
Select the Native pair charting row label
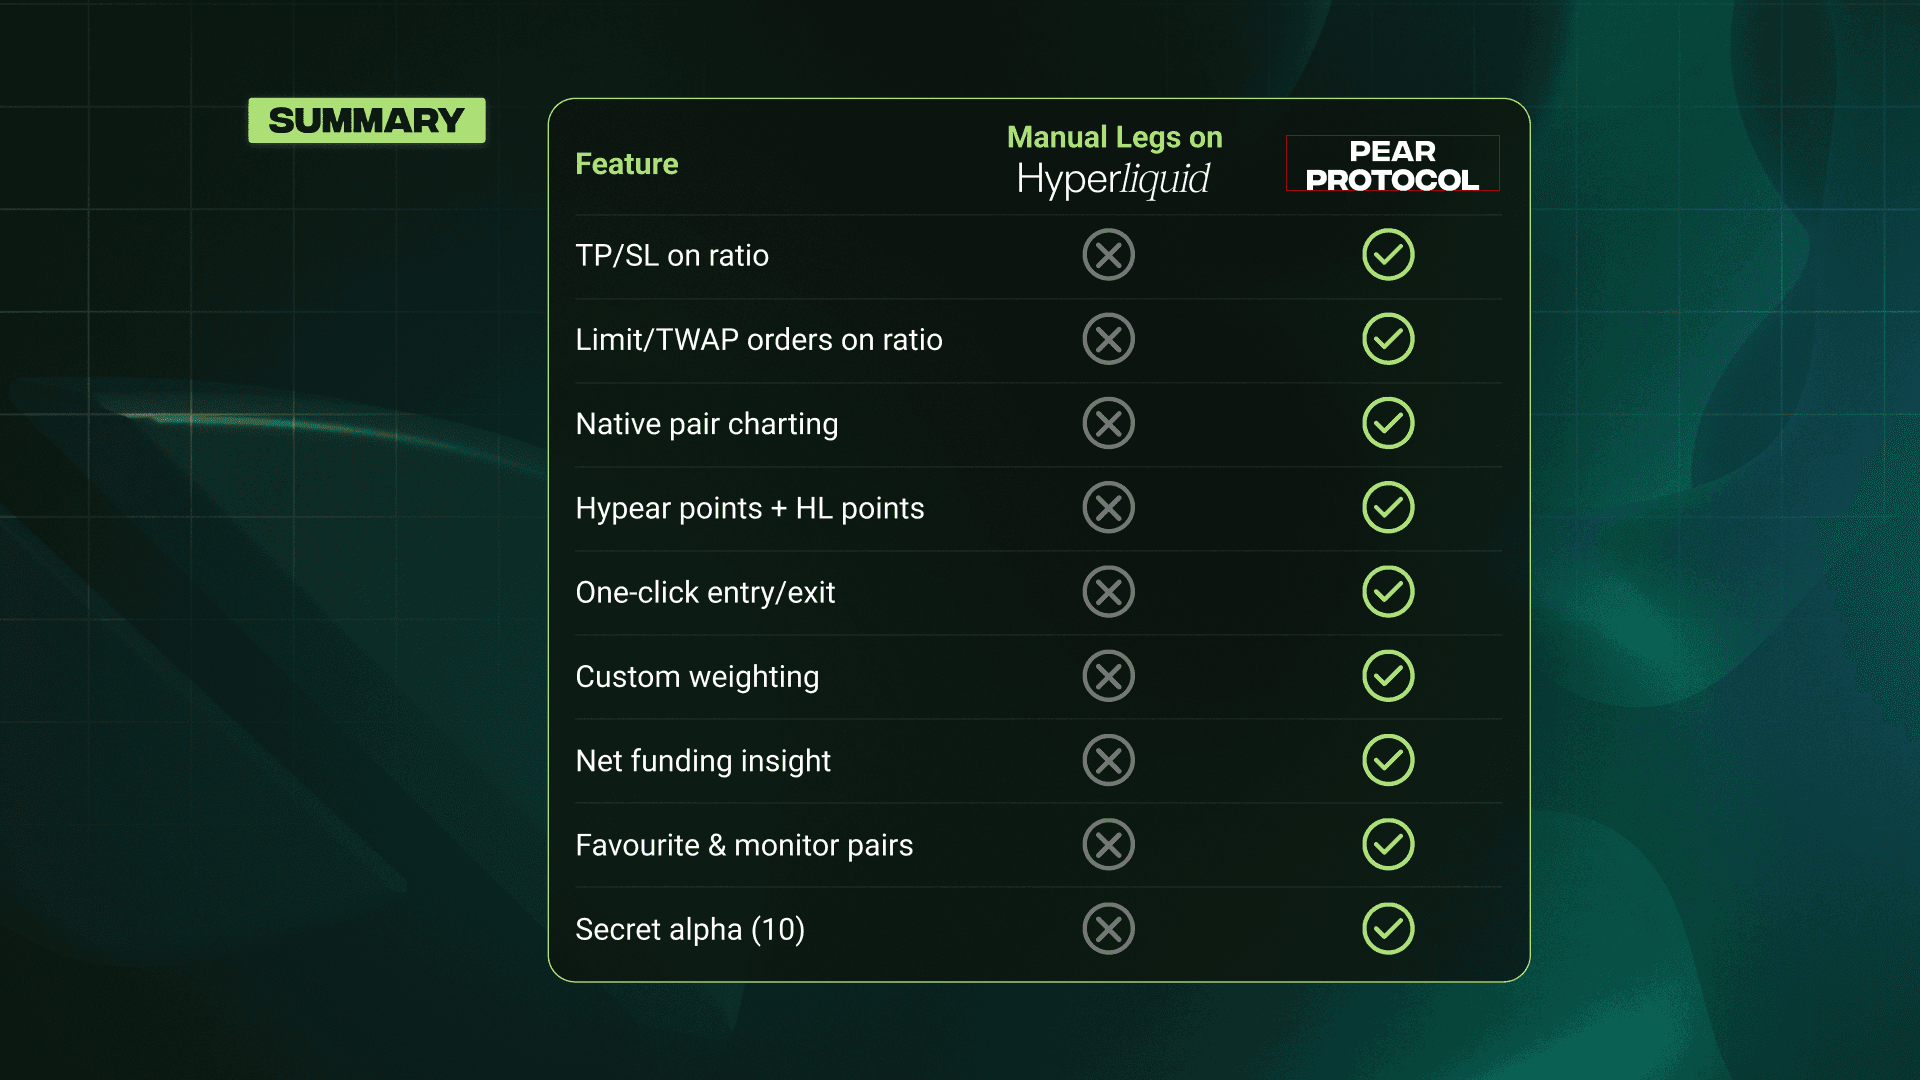click(x=707, y=424)
